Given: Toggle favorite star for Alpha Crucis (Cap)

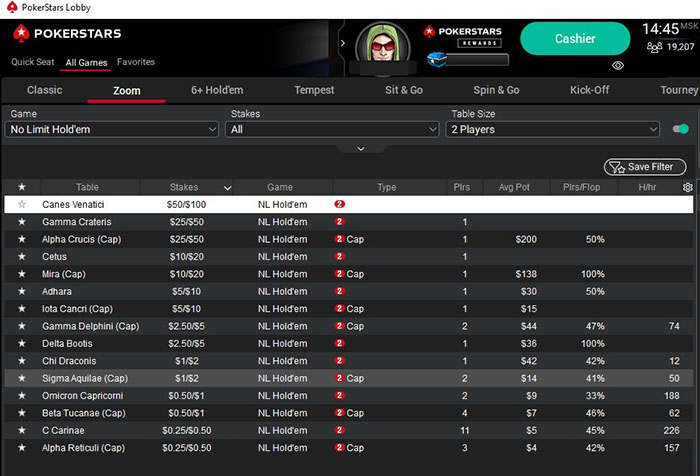Looking at the screenshot, I should 21,239.
